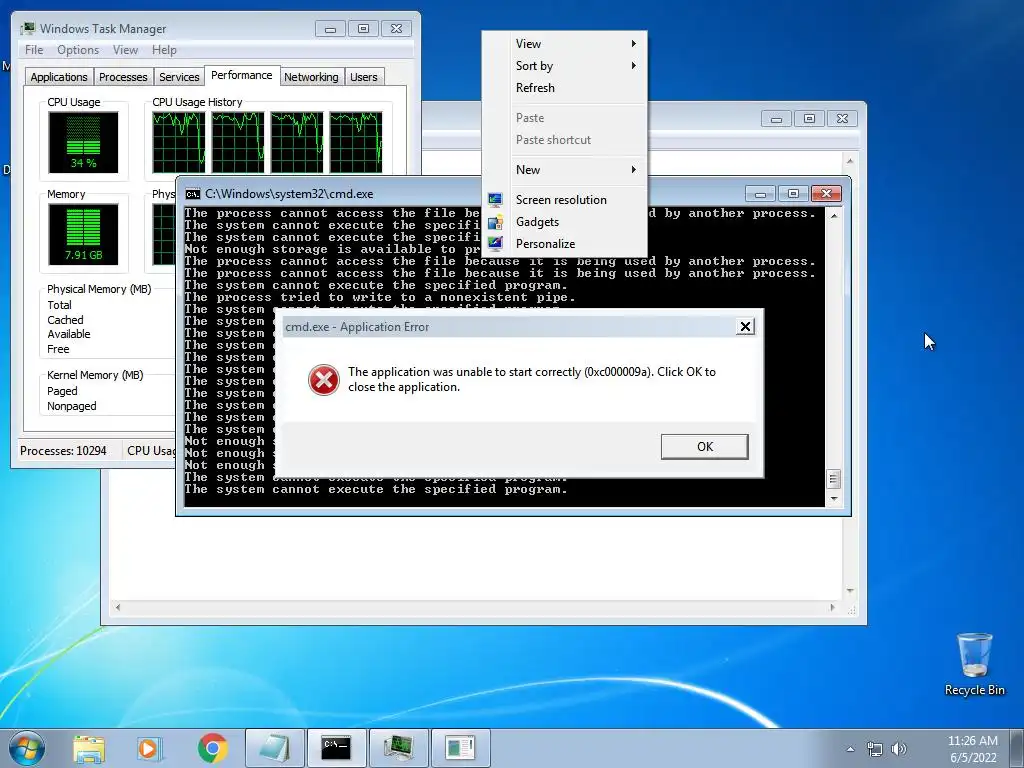
Task: Maximize the cmd.exe window
Action: [x=793, y=194]
